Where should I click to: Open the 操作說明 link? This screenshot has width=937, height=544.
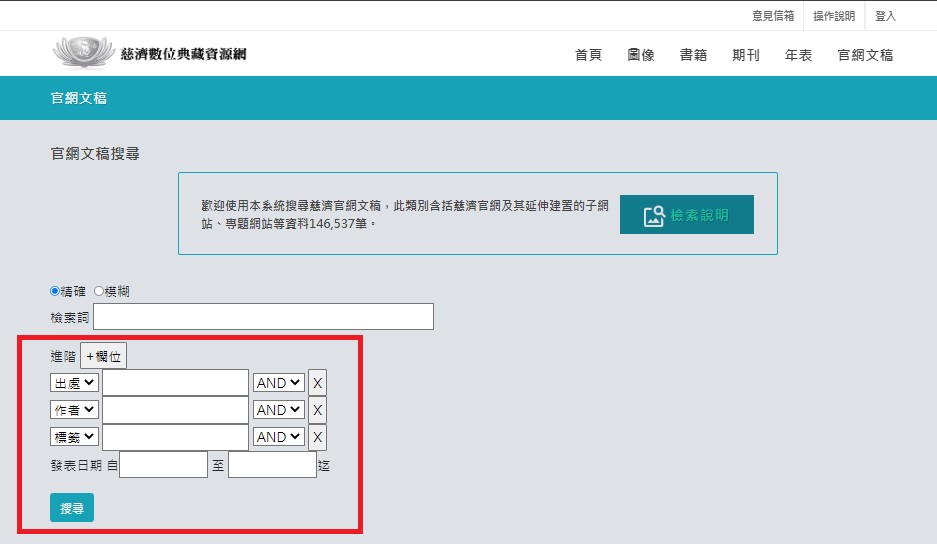(x=834, y=16)
